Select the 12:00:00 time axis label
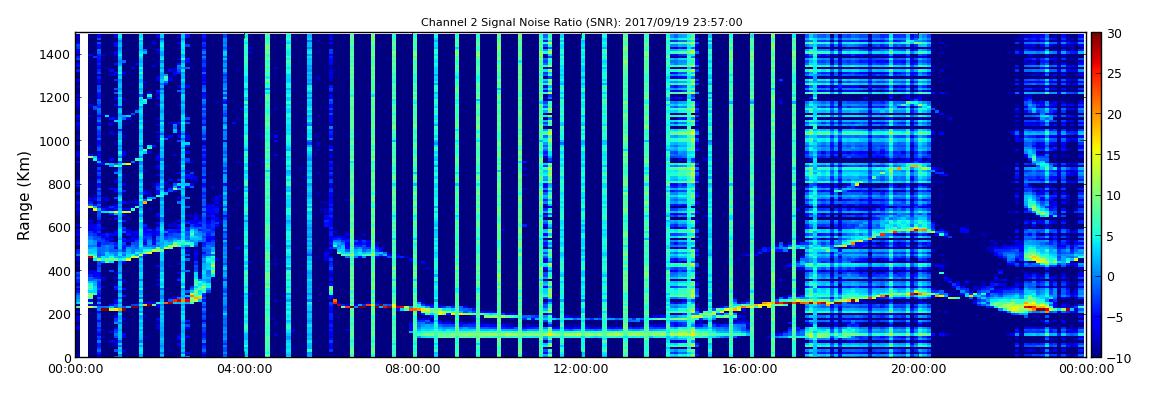 (579, 369)
